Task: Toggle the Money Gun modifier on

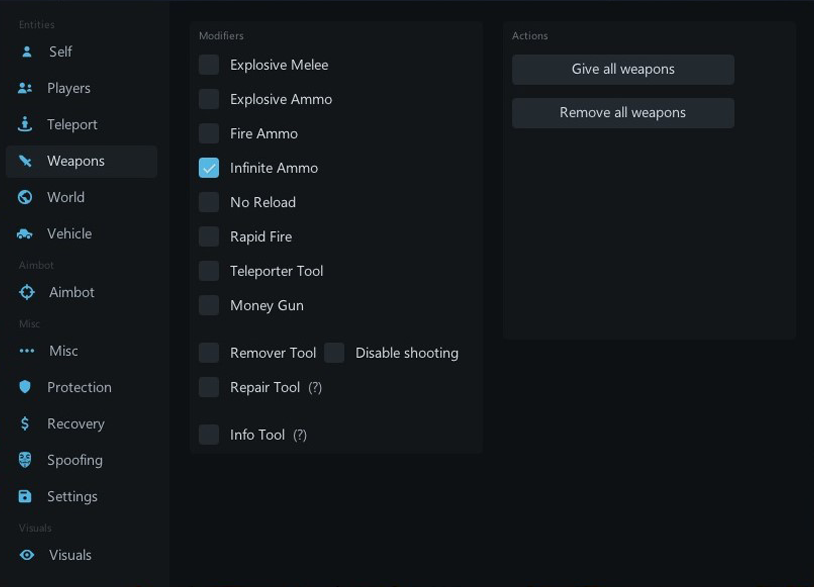Action: point(208,305)
